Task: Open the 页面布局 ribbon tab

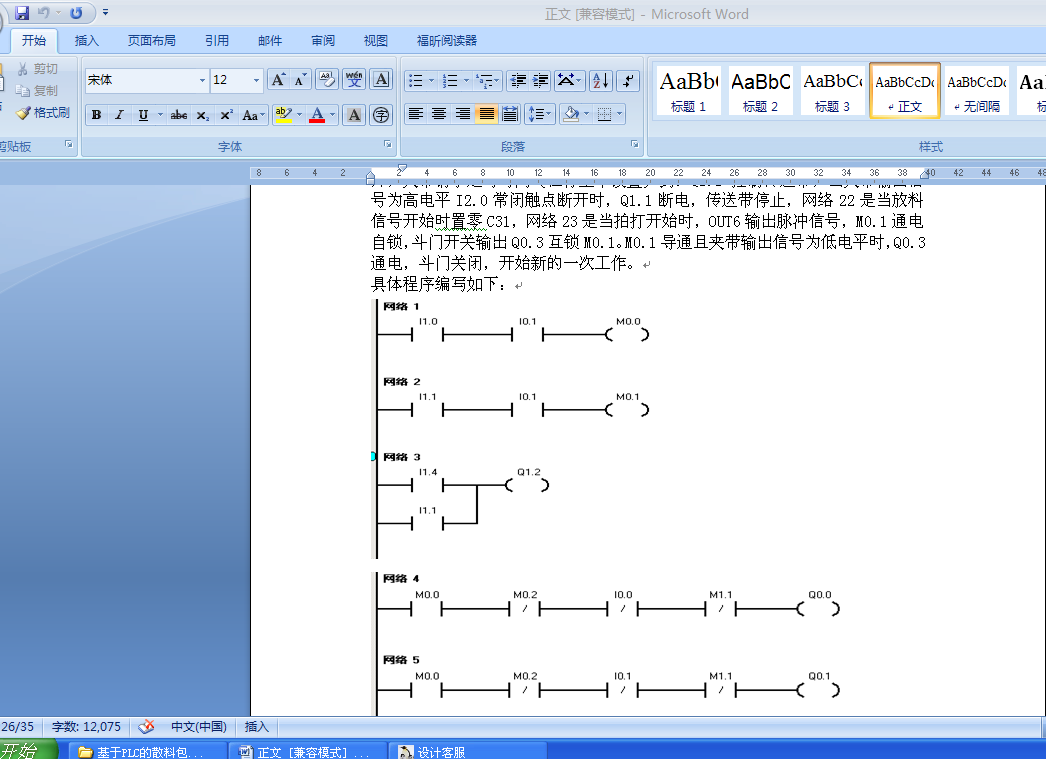Action: [151, 41]
